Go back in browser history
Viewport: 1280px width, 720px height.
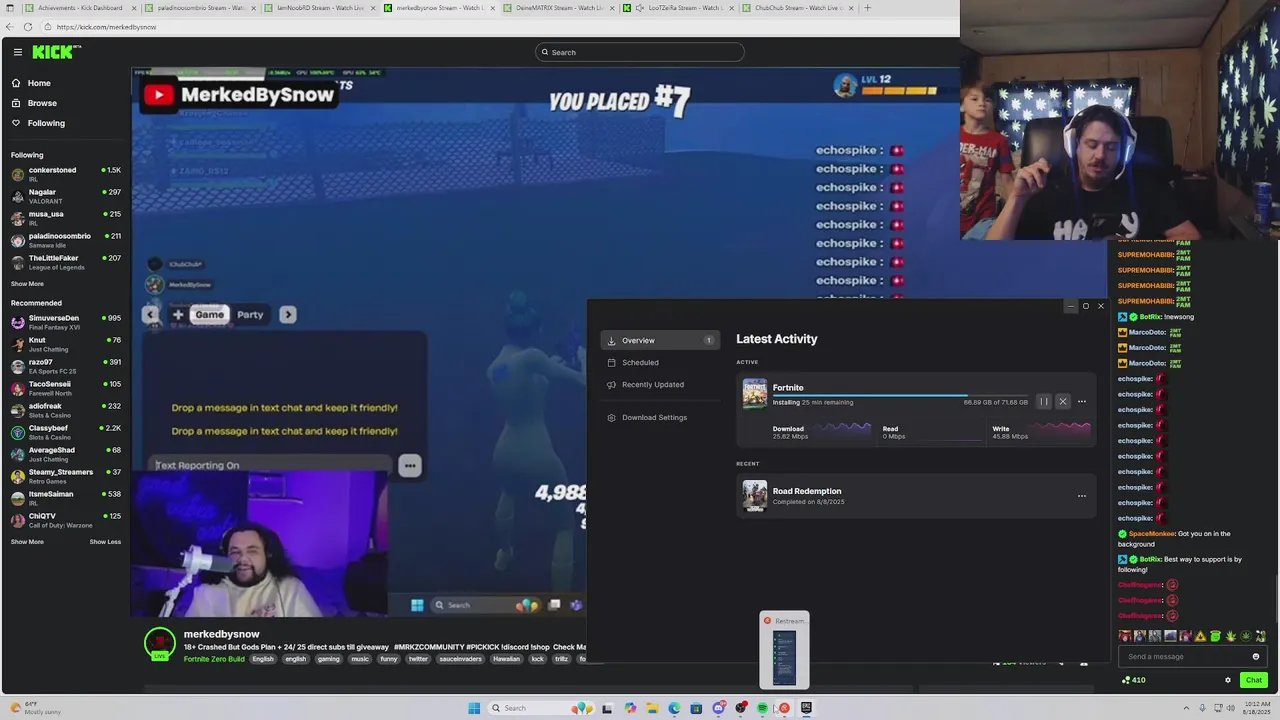coord(10,27)
